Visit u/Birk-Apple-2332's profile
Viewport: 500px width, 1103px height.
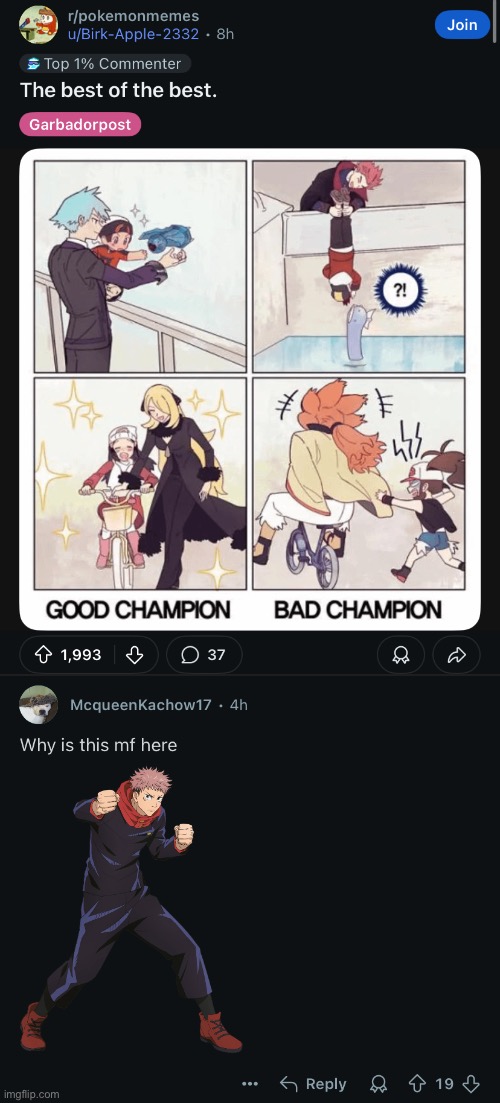coord(133,34)
